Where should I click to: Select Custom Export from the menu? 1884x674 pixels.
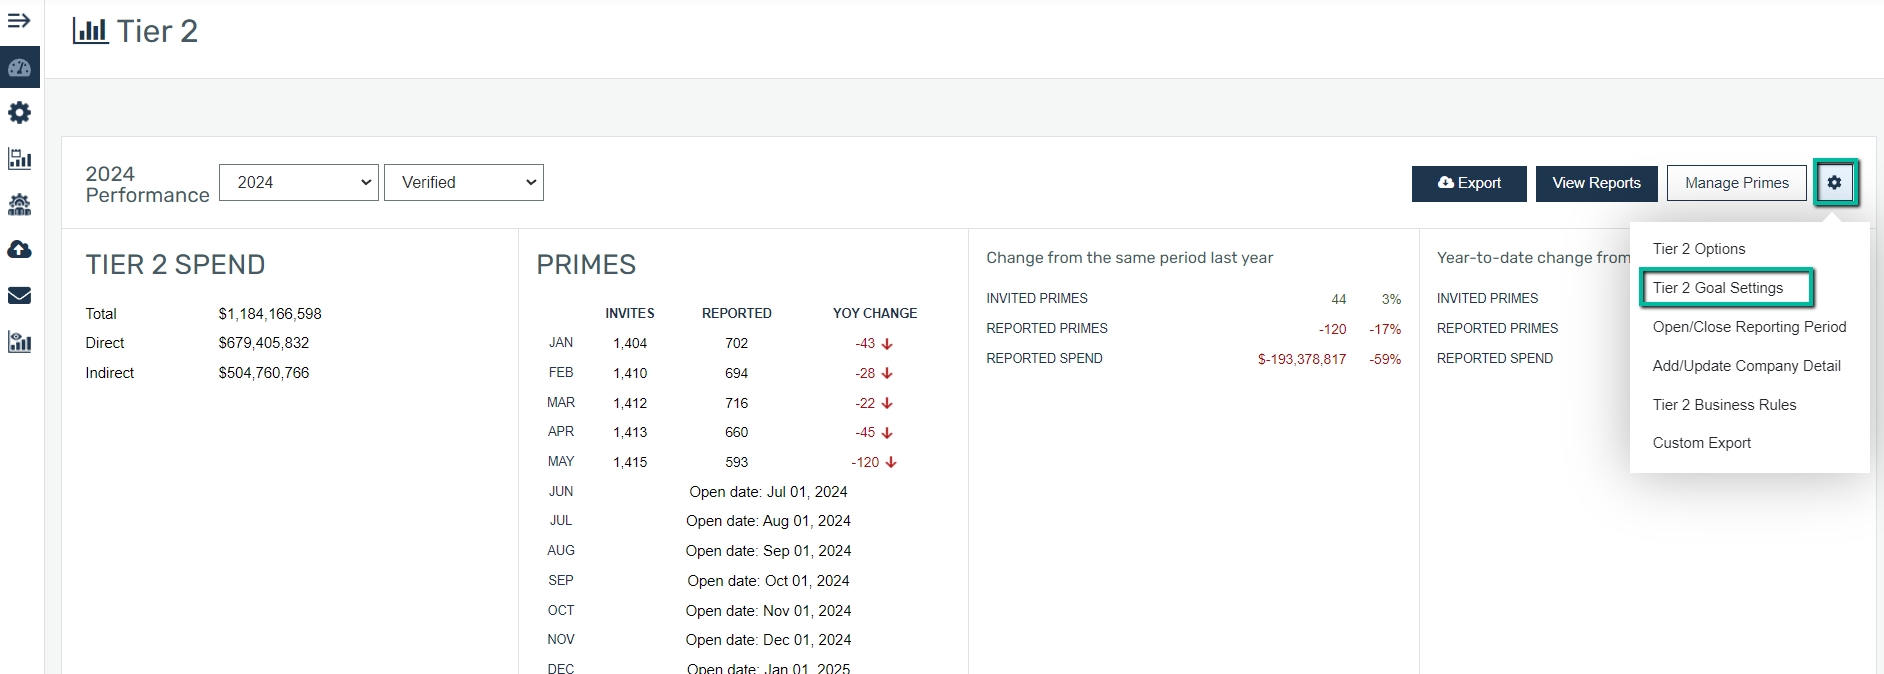click(x=1701, y=443)
